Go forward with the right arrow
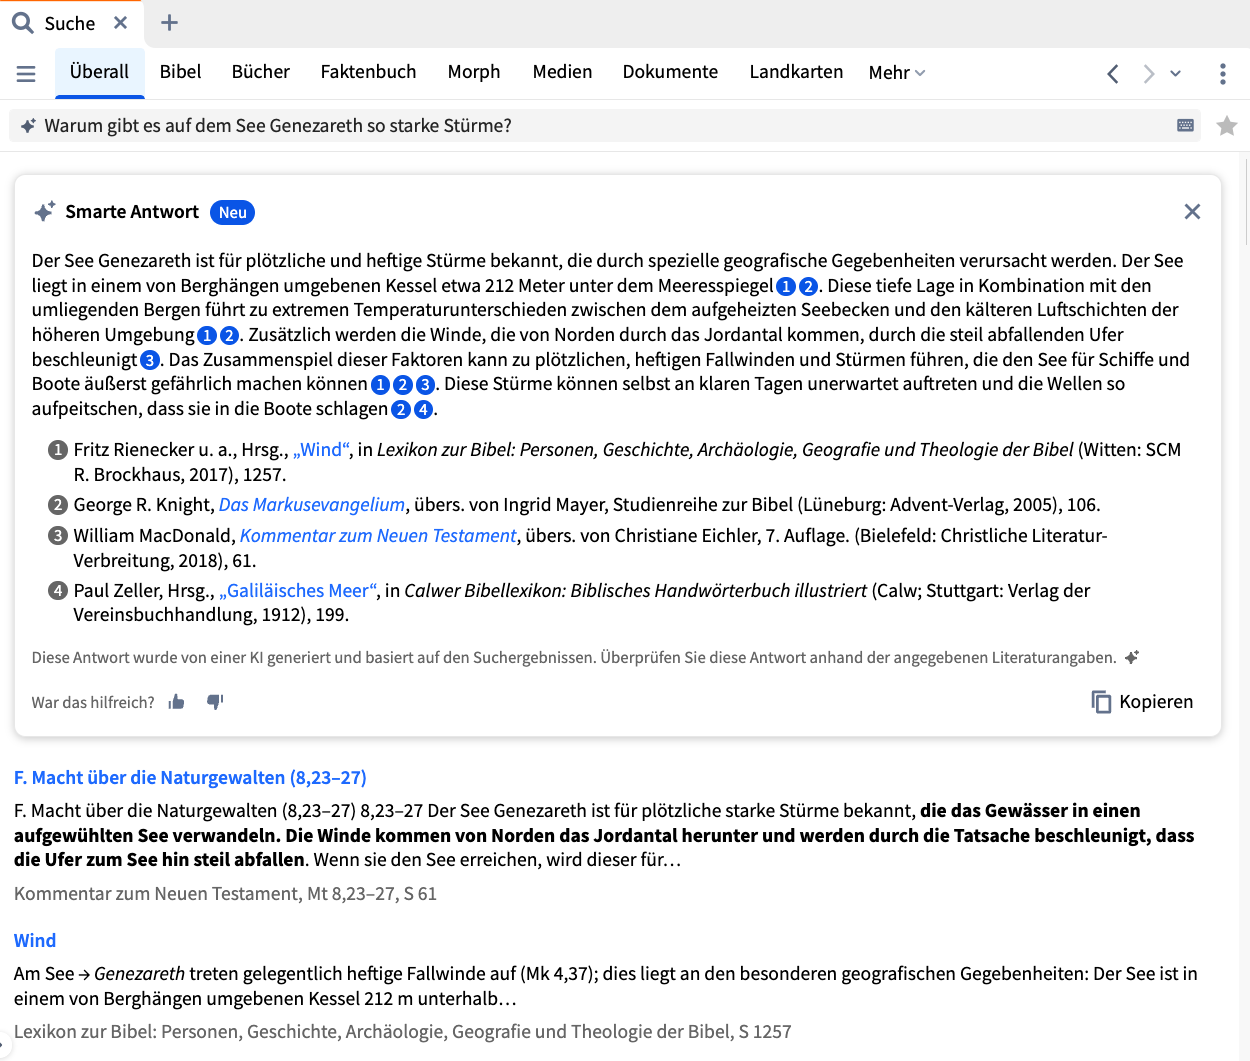 [1149, 74]
